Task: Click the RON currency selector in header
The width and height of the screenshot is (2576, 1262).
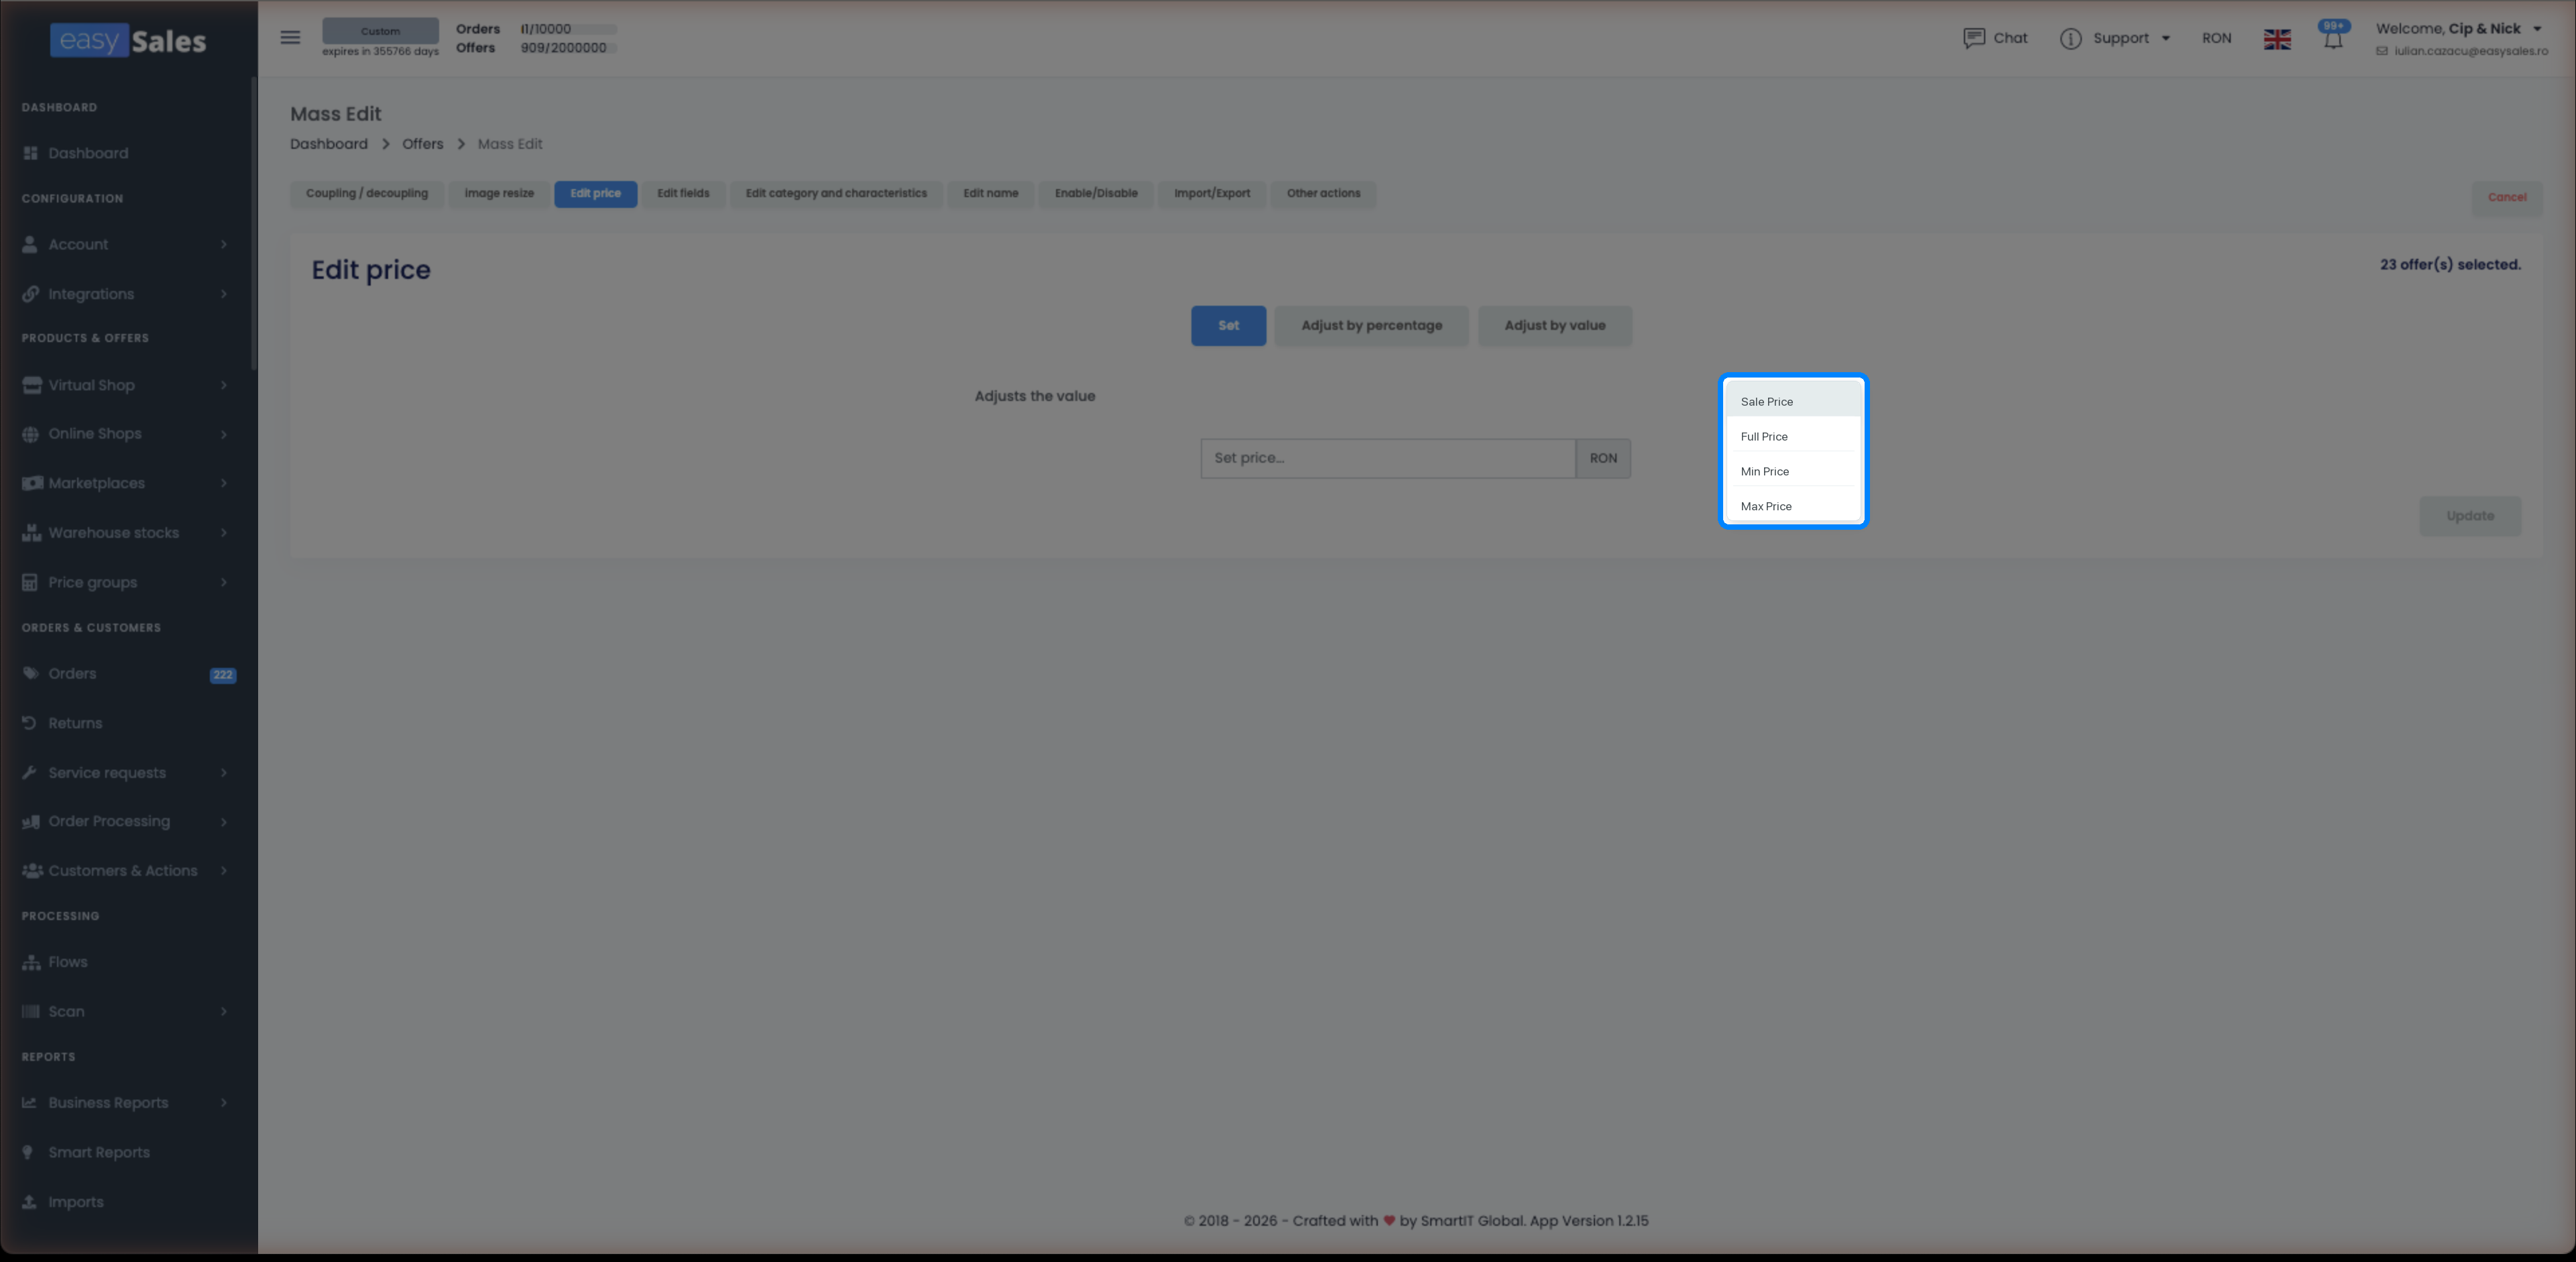Action: (x=2216, y=38)
